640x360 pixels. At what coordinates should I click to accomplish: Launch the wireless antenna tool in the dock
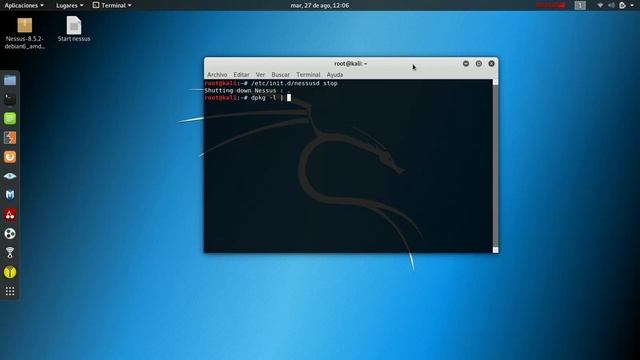pyautogui.click(x=10, y=253)
